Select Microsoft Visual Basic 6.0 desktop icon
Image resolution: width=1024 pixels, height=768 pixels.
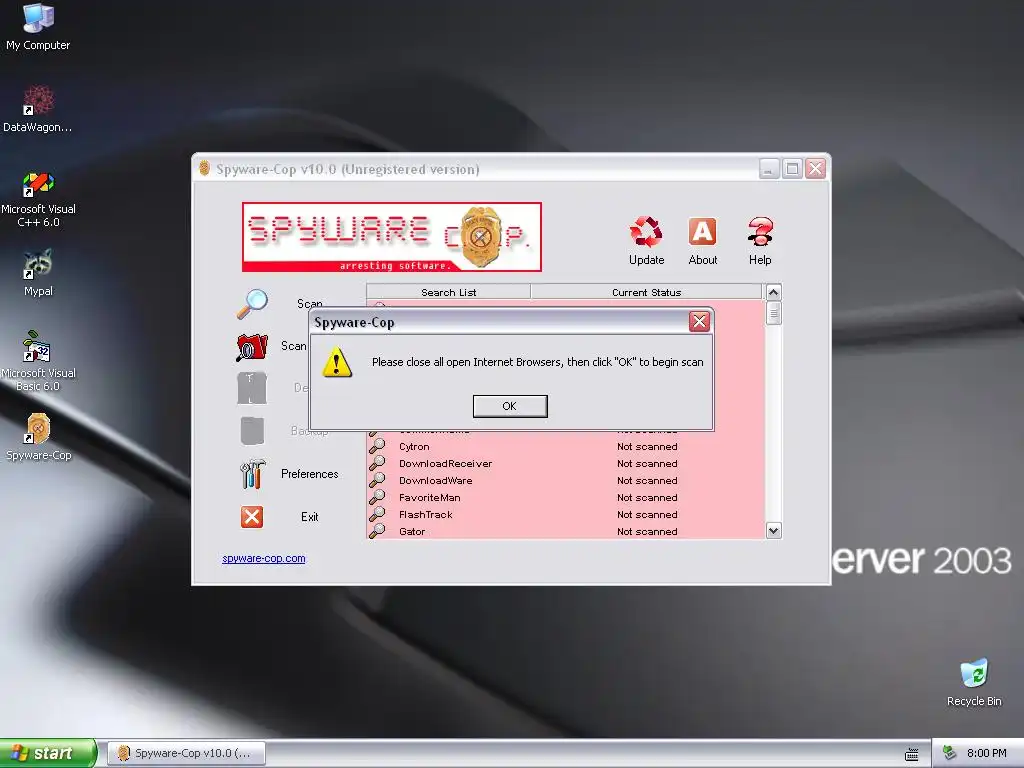[38, 360]
